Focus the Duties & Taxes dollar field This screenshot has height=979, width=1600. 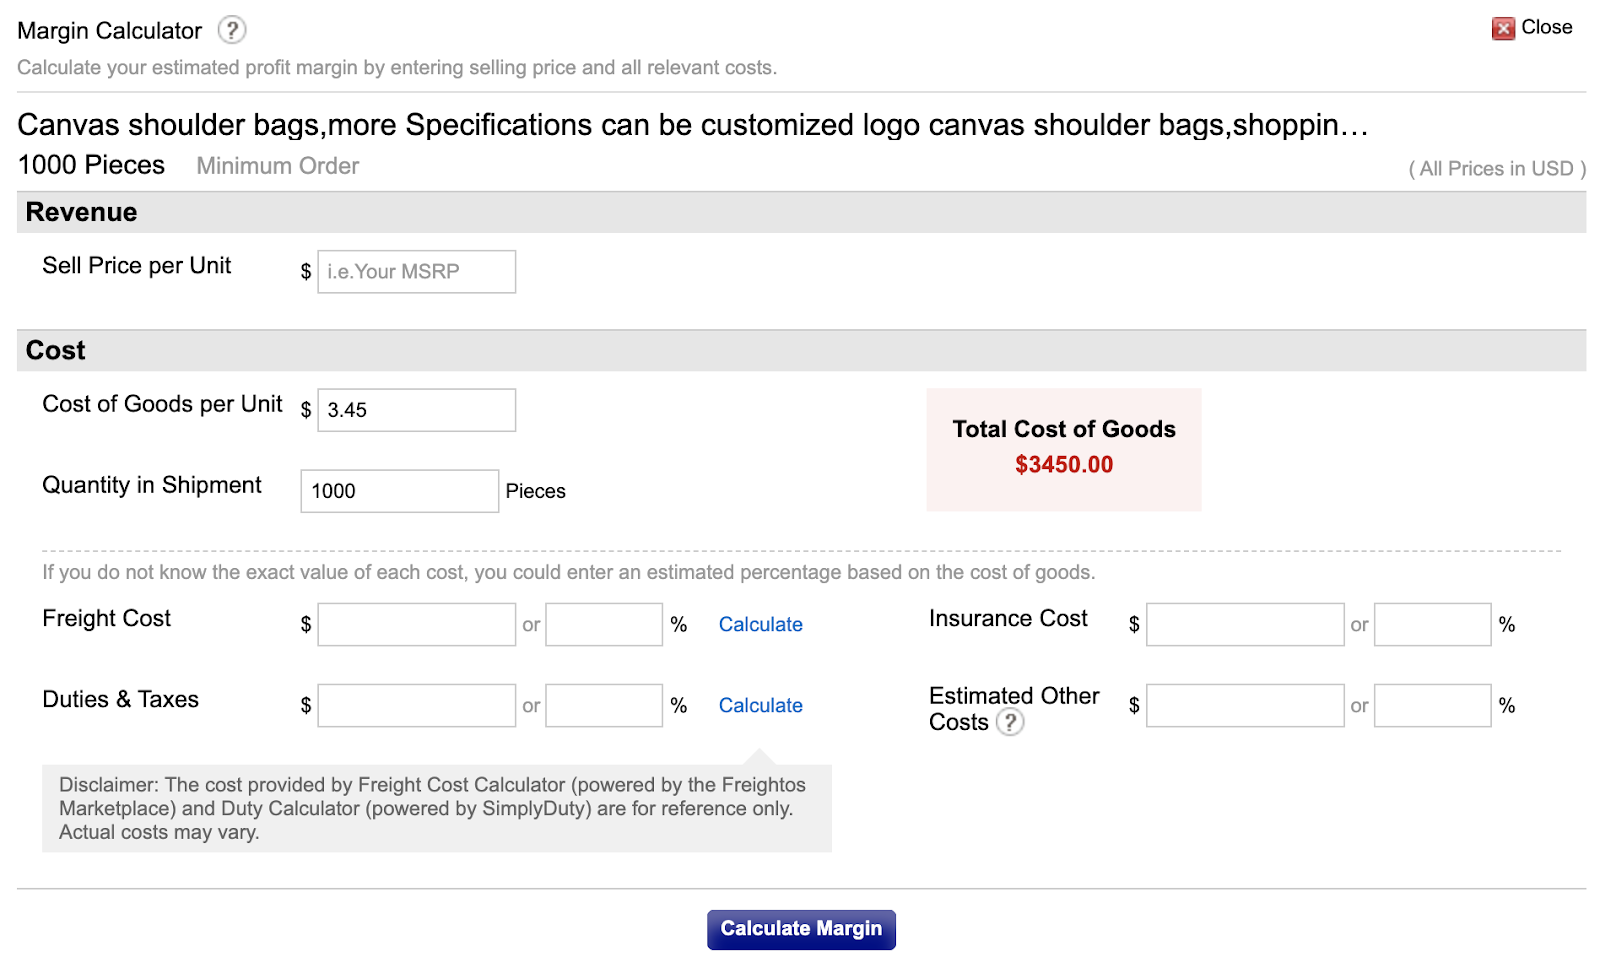416,706
